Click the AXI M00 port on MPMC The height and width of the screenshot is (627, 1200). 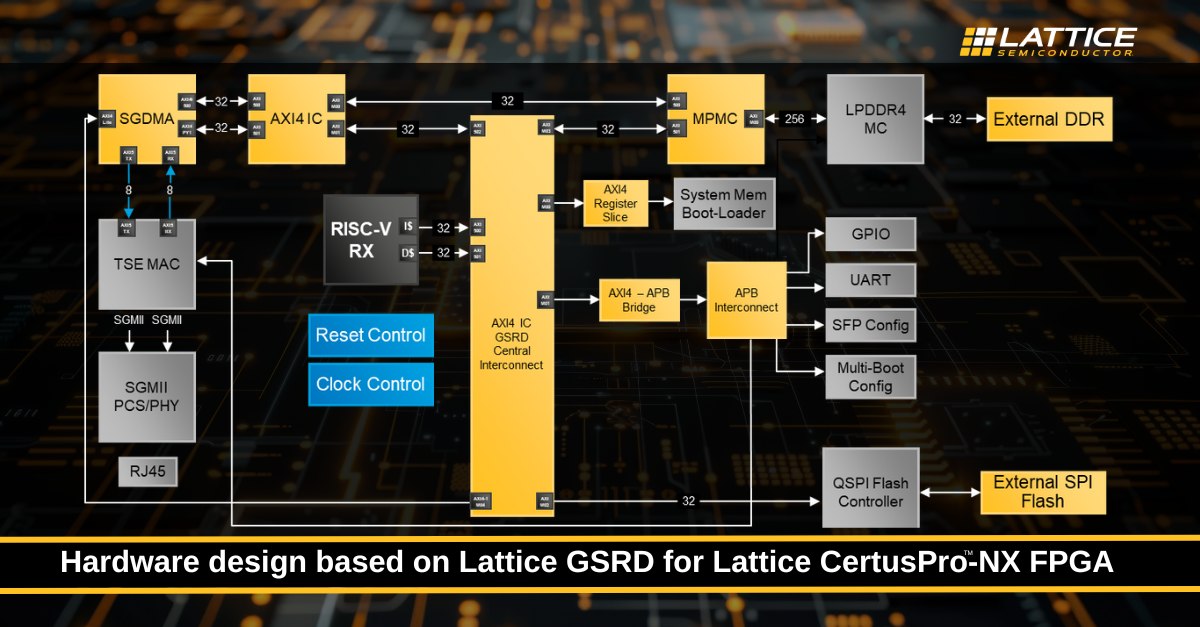(x=754, y=118)
